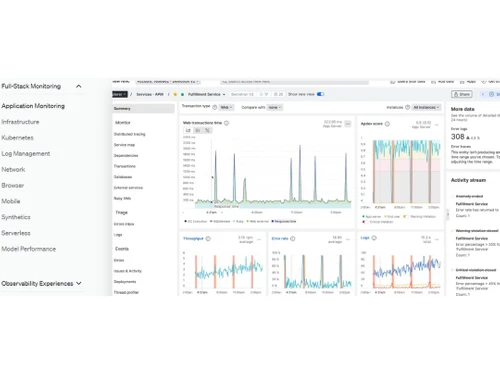Click the Error rate help icon

click(x=293, y=238)
